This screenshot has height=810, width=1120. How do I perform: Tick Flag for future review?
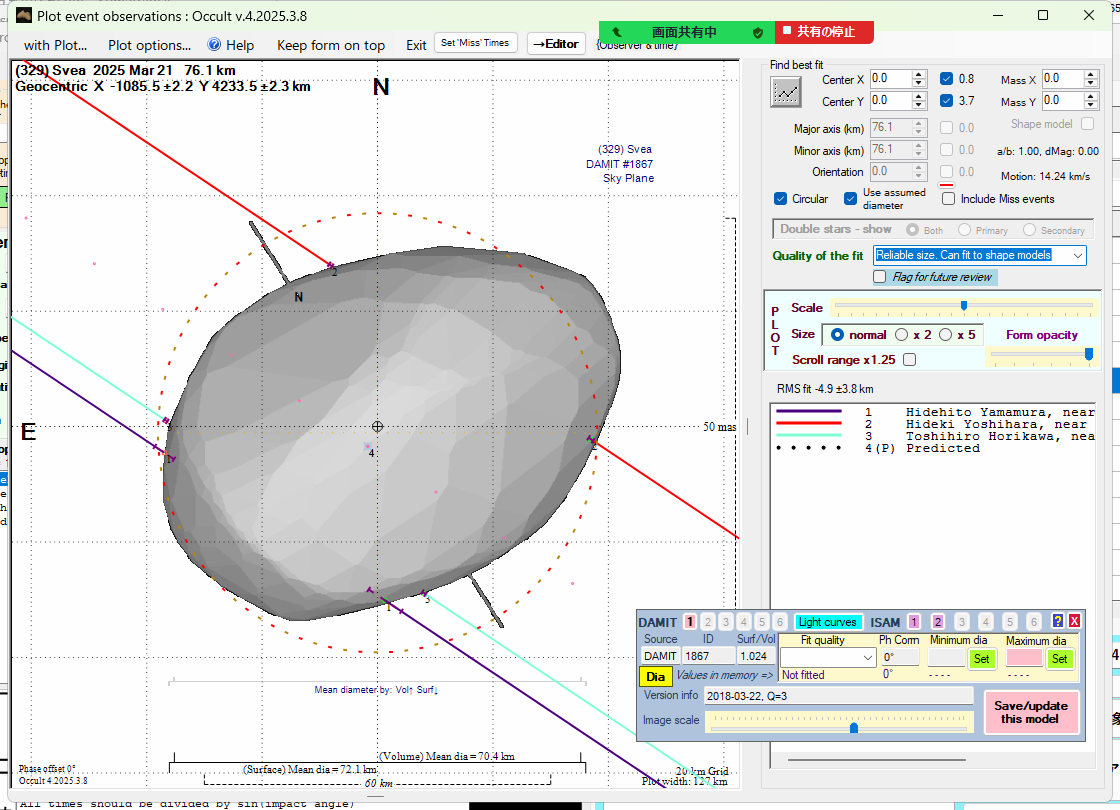click(x=880, y=277)
